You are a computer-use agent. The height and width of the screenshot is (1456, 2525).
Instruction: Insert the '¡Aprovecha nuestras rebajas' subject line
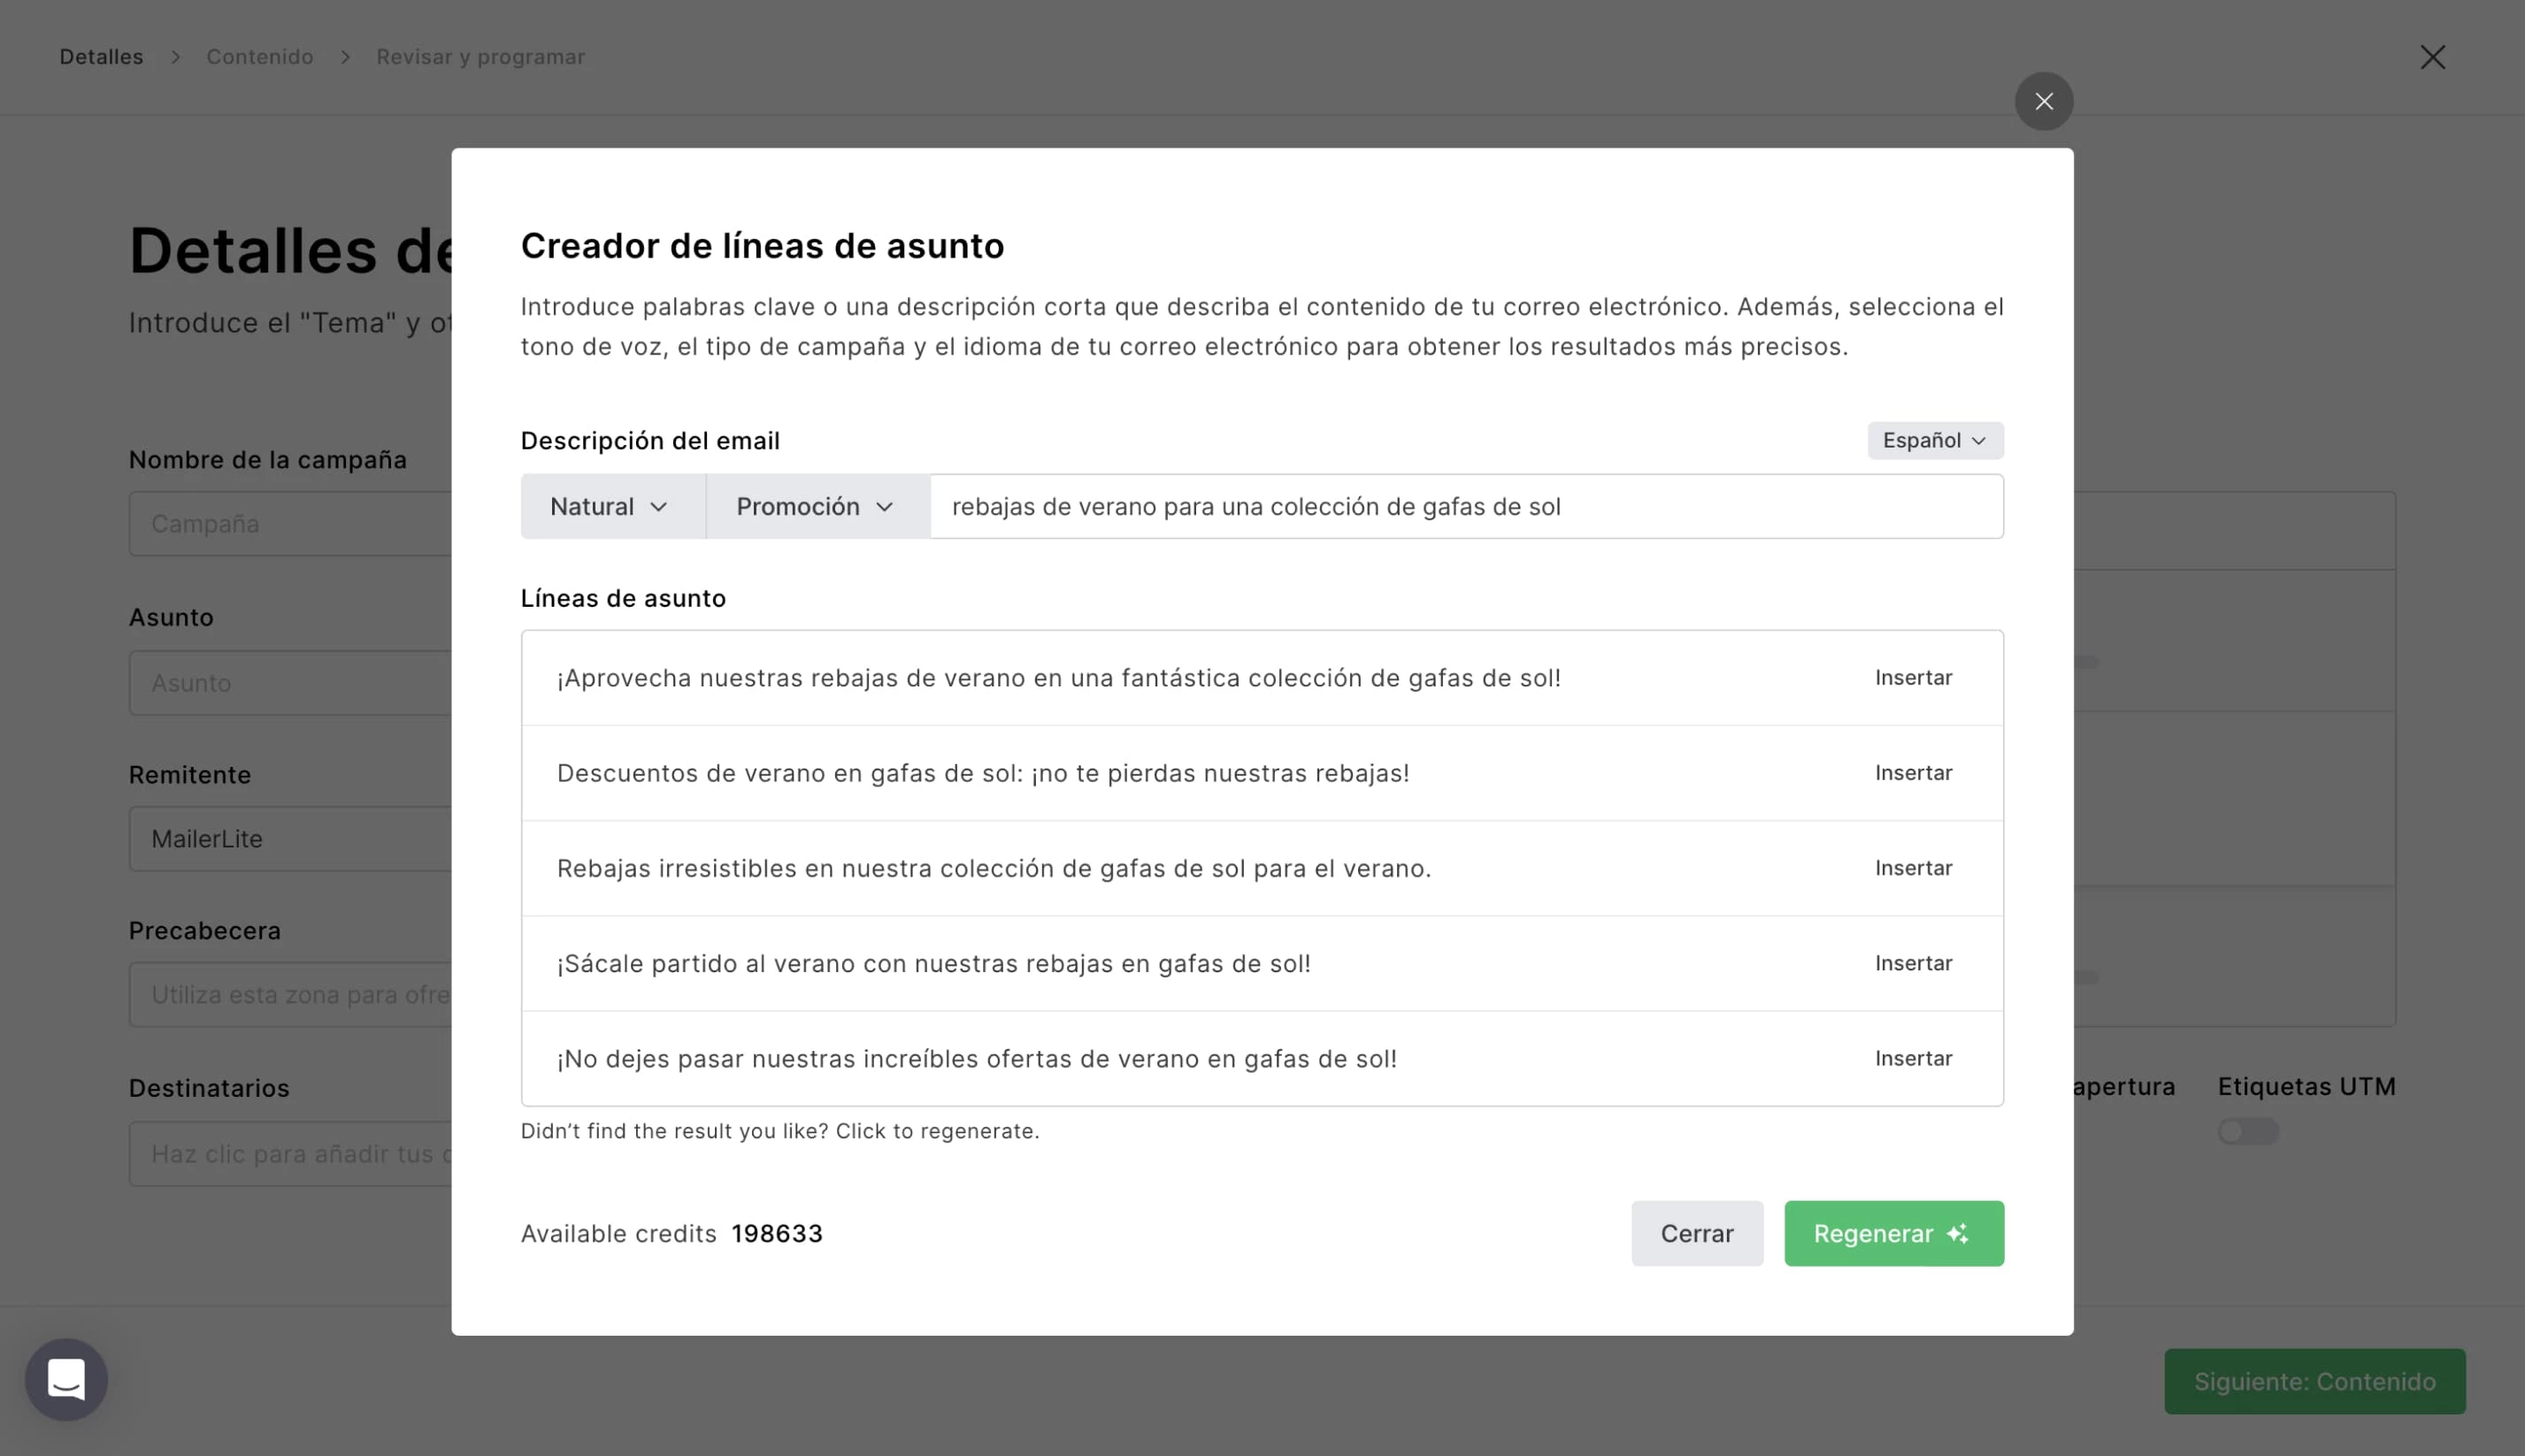point(1912,677)
